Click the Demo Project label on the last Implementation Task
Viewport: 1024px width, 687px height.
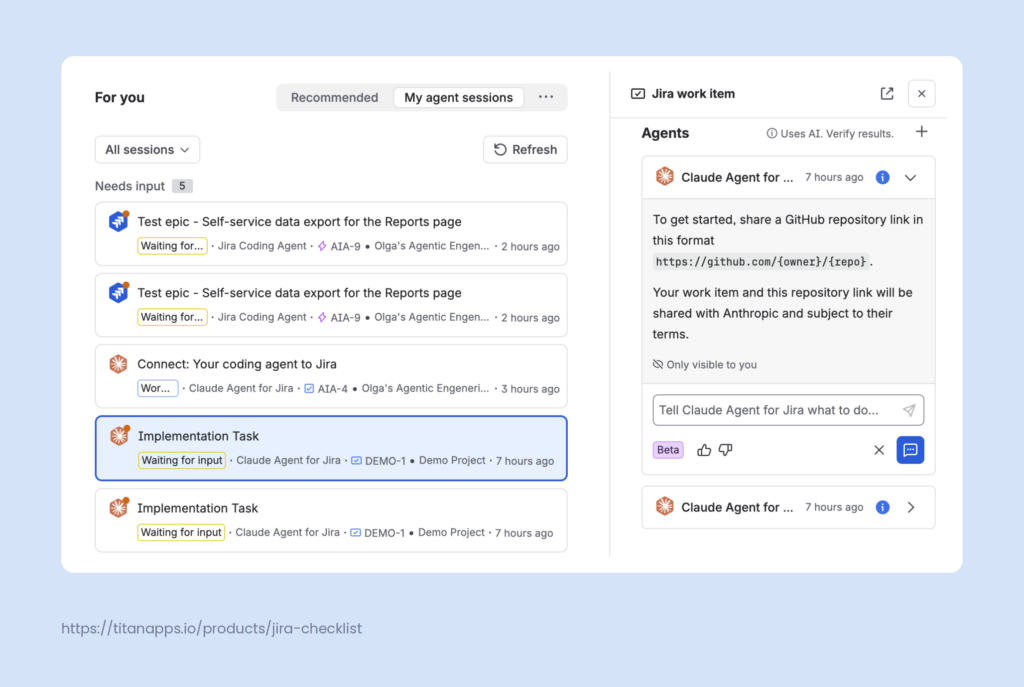pos(451,532)
